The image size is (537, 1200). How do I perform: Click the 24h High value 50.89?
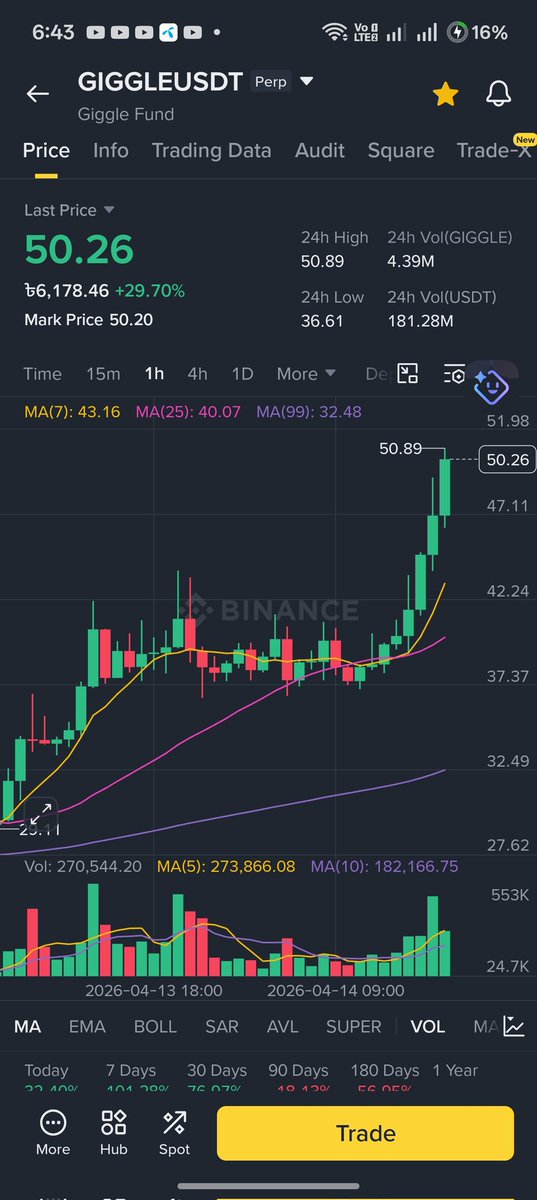(x=322, y=261)
